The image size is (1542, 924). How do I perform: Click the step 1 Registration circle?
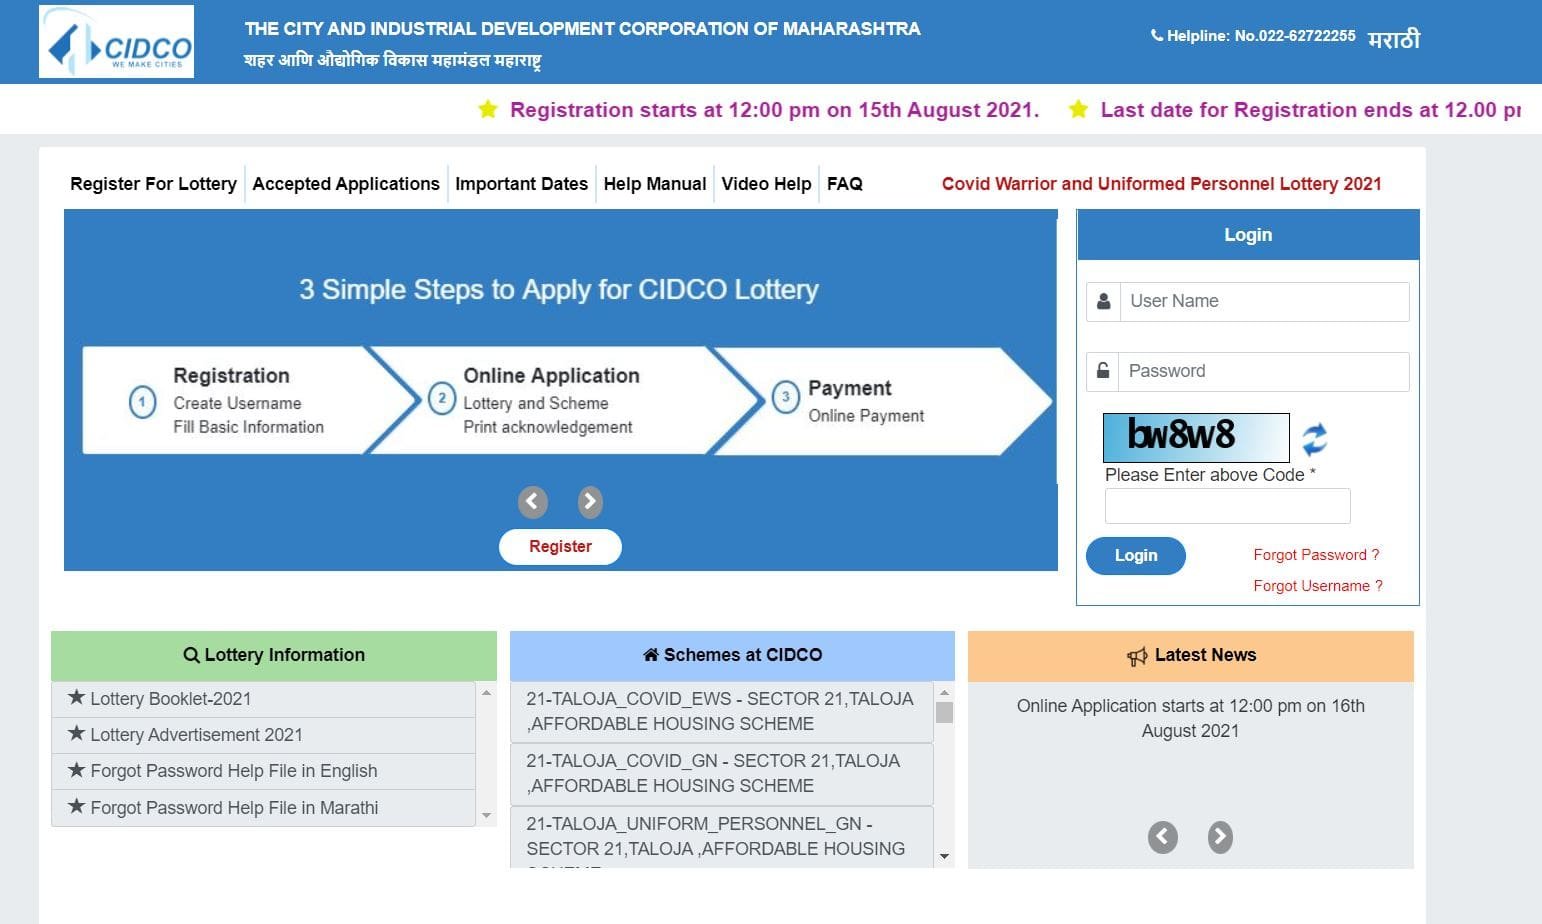pos(142,402)
